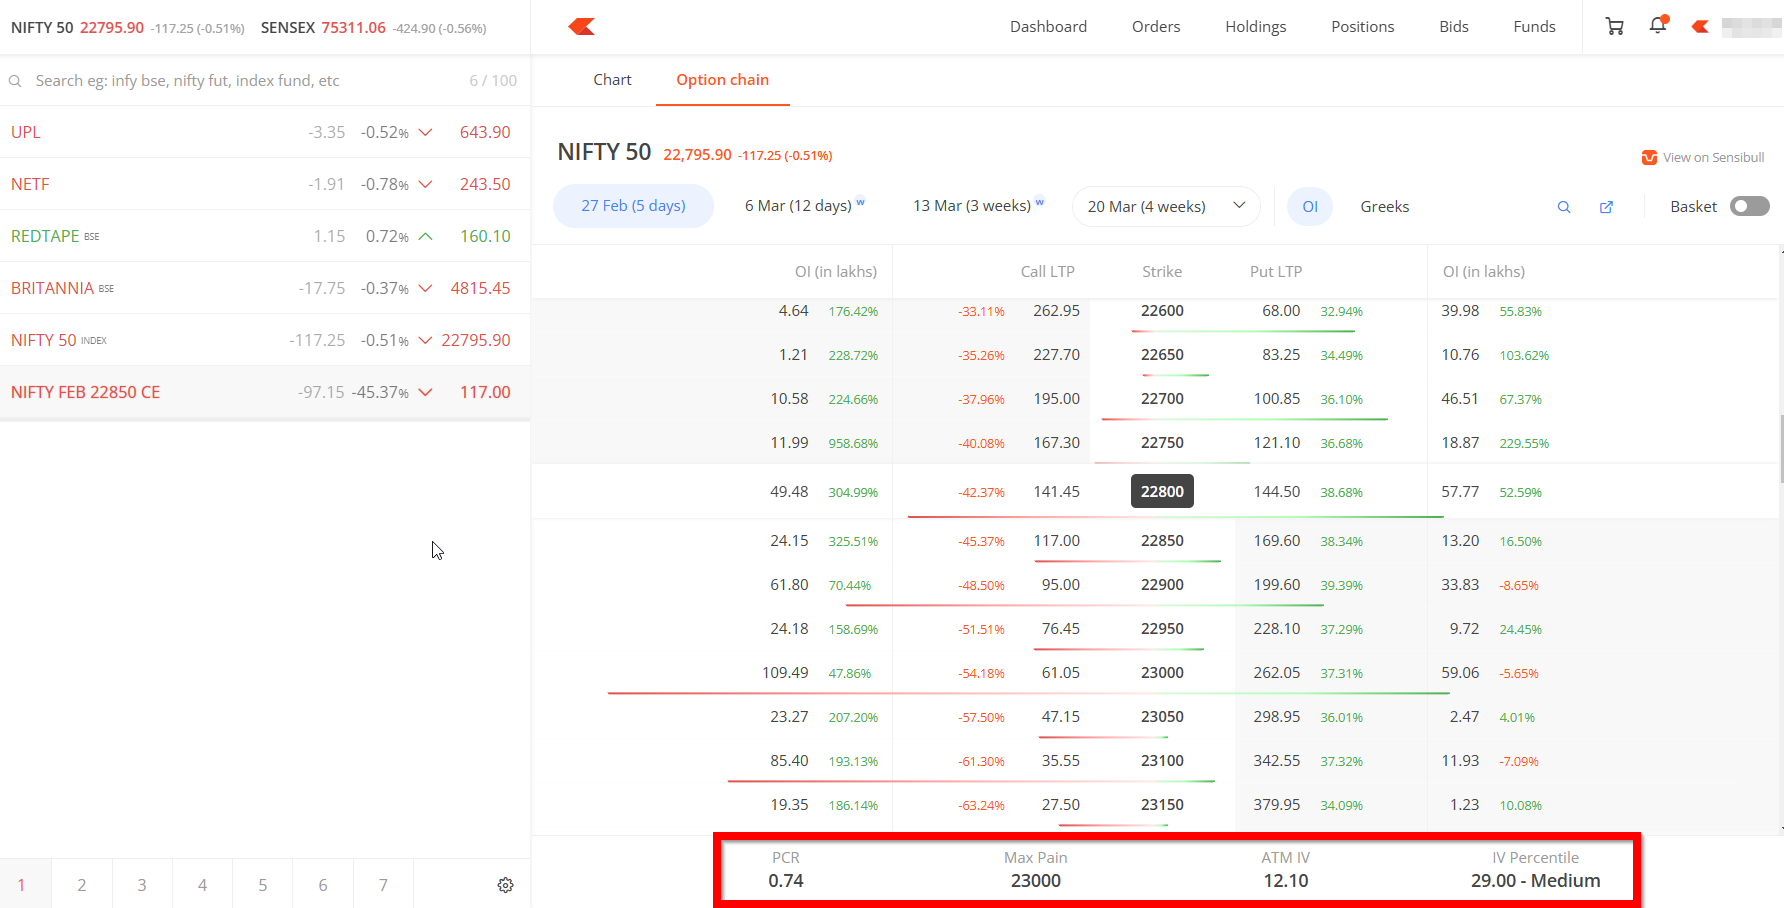This screenshot has width=1784, height=908.
Task: Switch to marketwatch page 5
Action: pyautogui.click(x=263, y=885)
